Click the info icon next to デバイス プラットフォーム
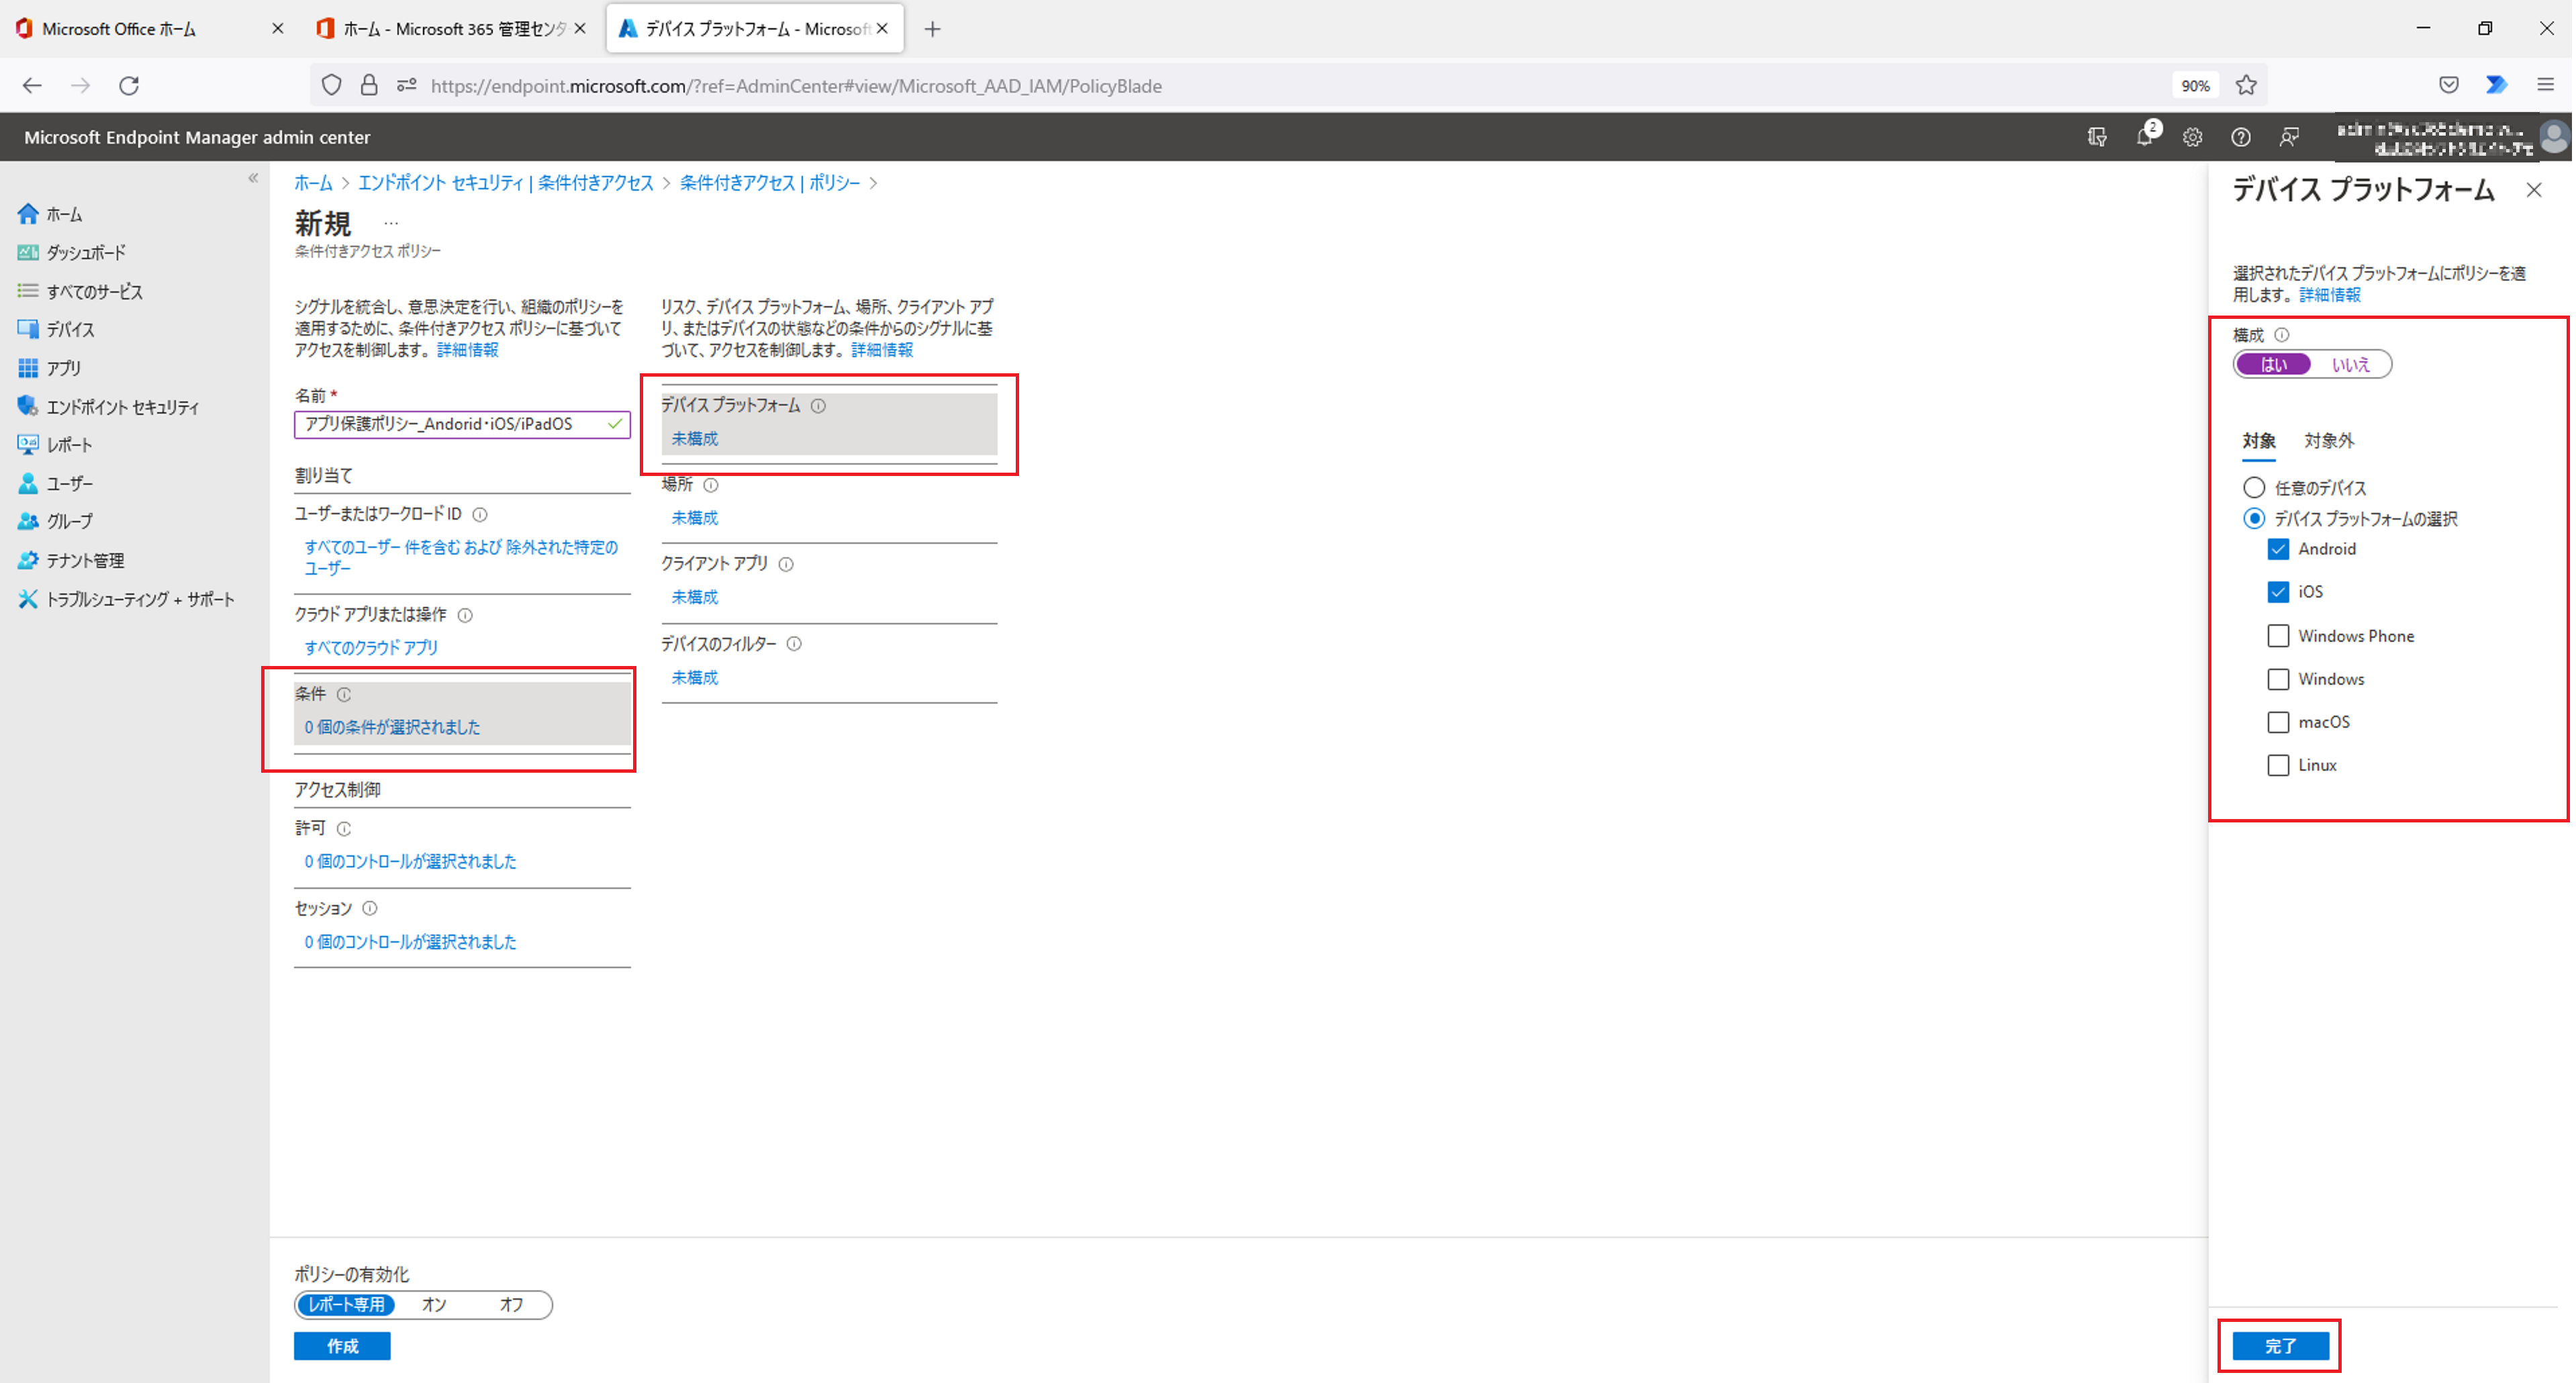 (x=818, y=406)
